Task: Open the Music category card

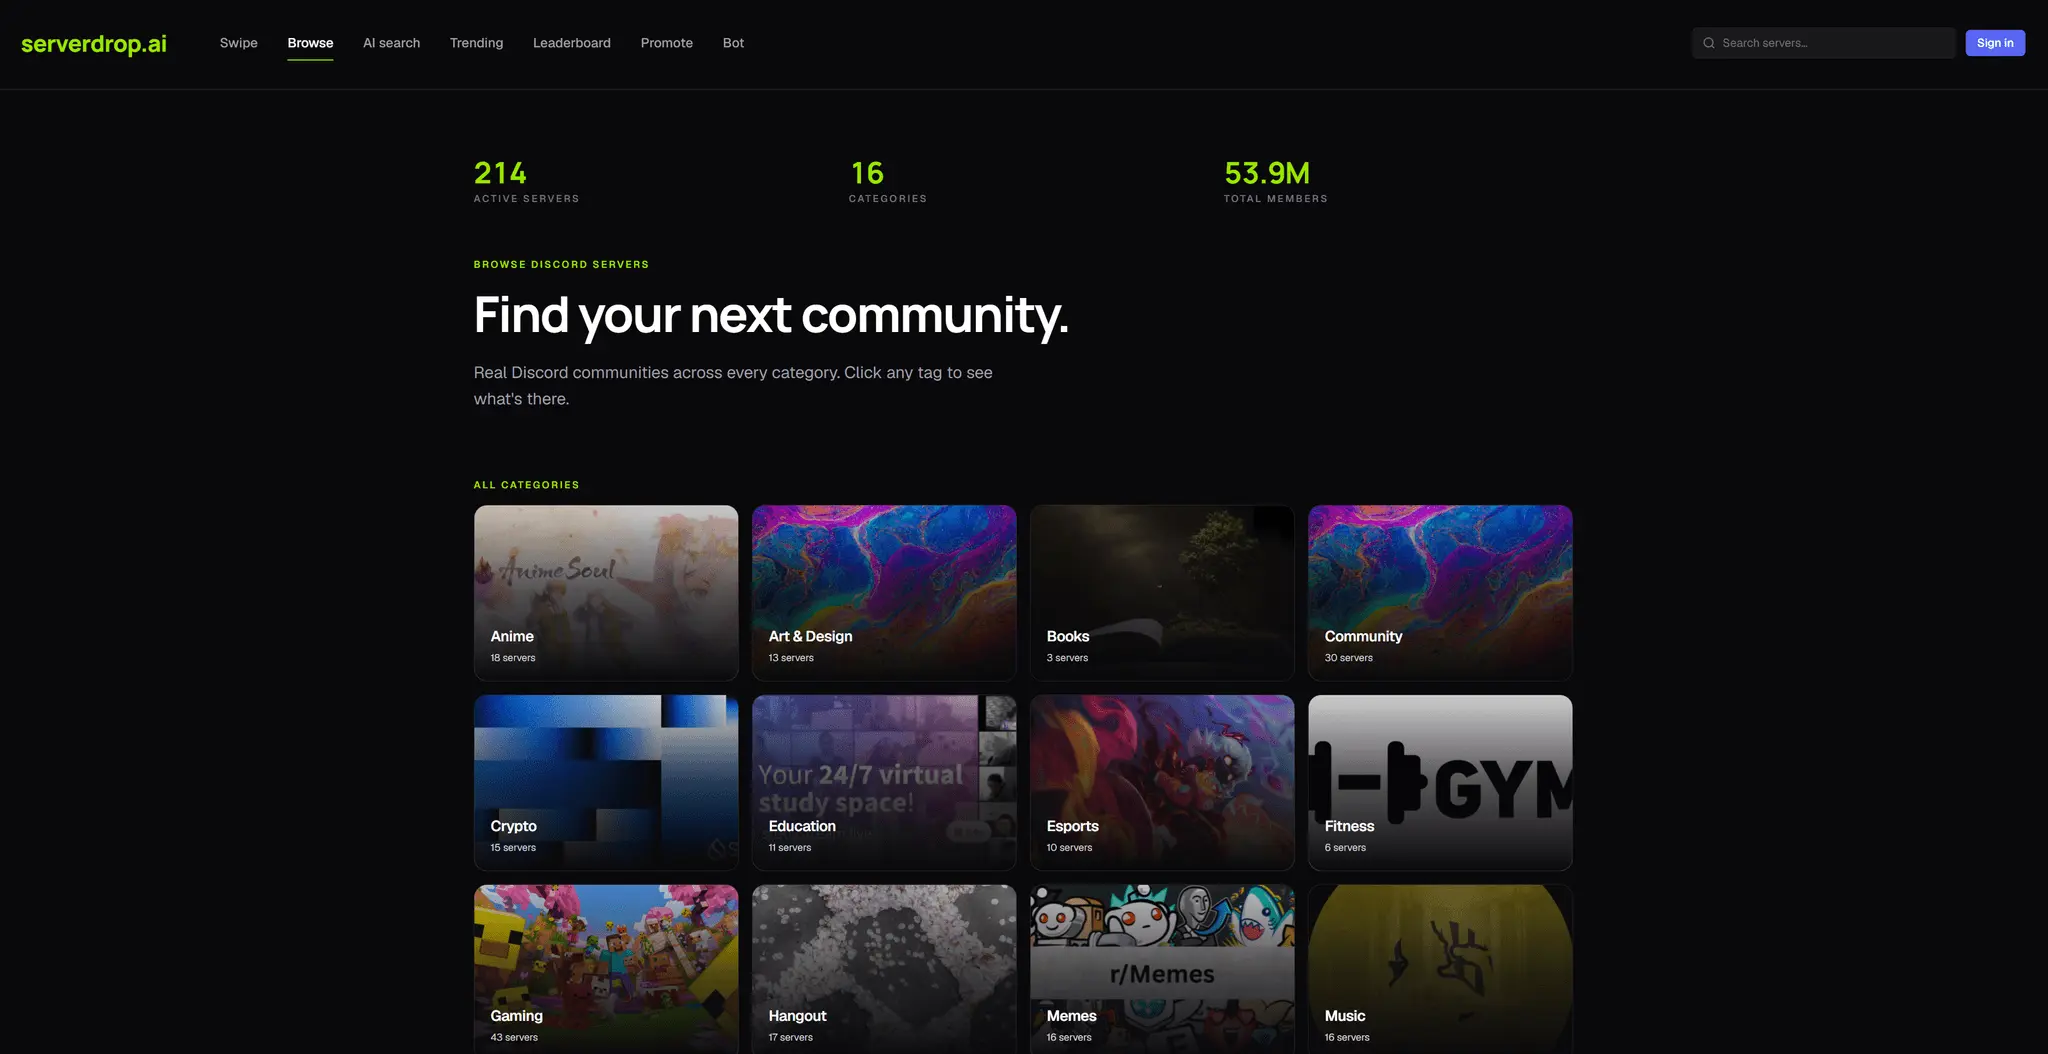Action: tap(1440, 969)
